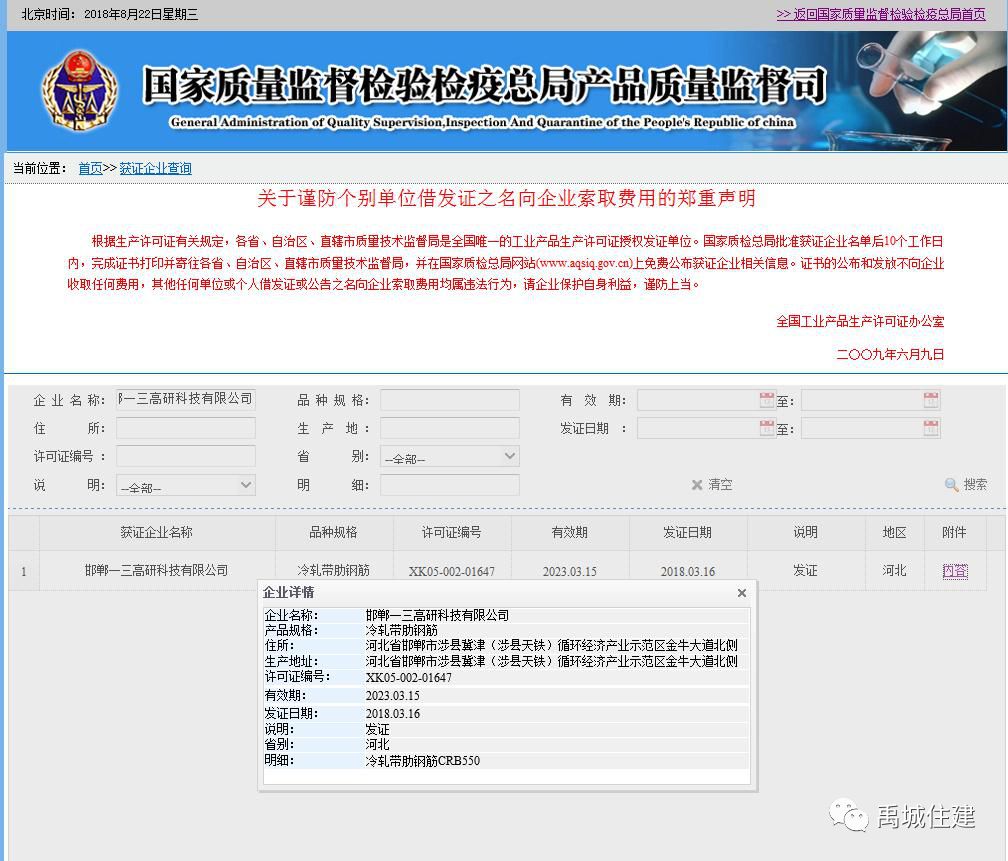
Task: Click inside the 企业名称 input field
Action: click(185, 398)
